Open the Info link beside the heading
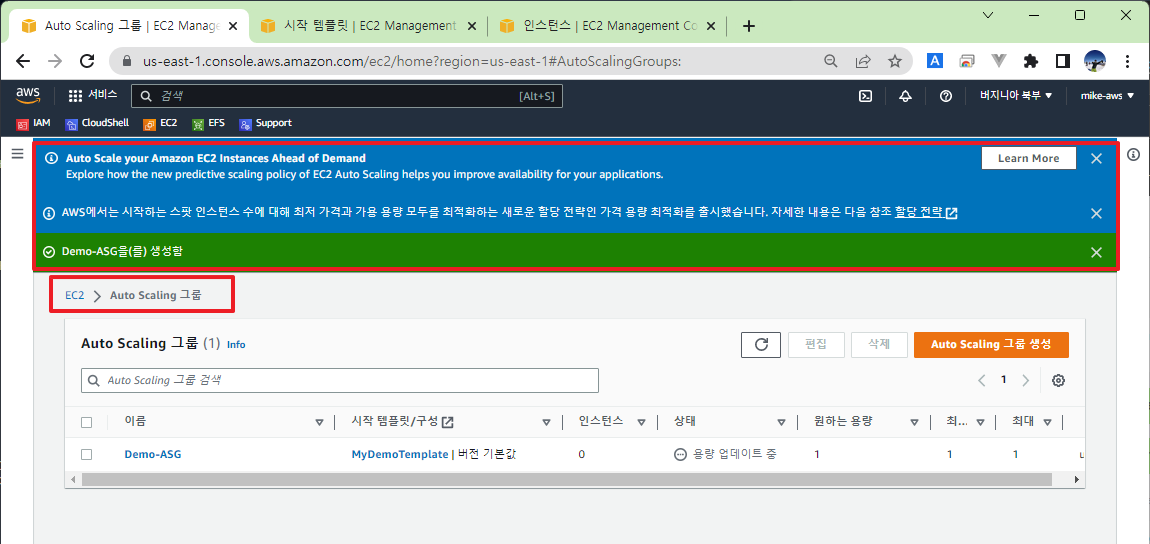This screenshot has width=1150, height=544. (236, 345)
